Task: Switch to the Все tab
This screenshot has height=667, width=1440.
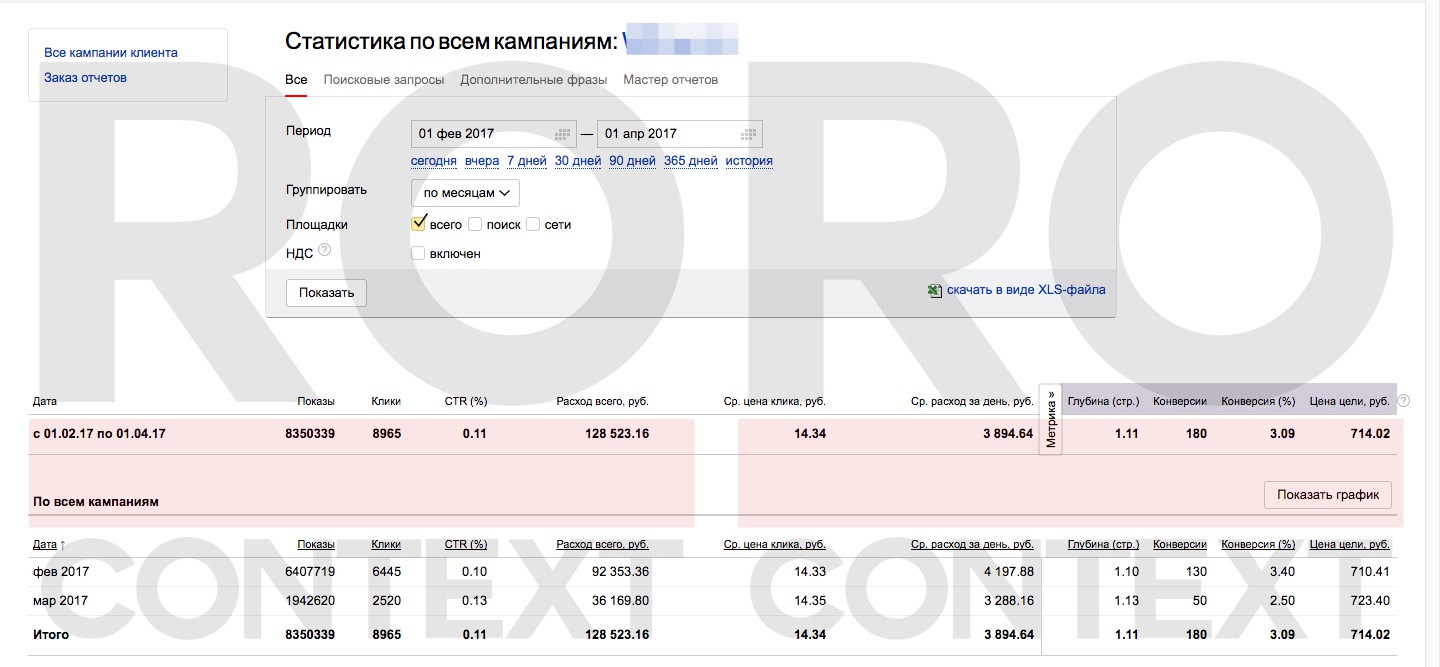Action: click(x=296, y=80)
